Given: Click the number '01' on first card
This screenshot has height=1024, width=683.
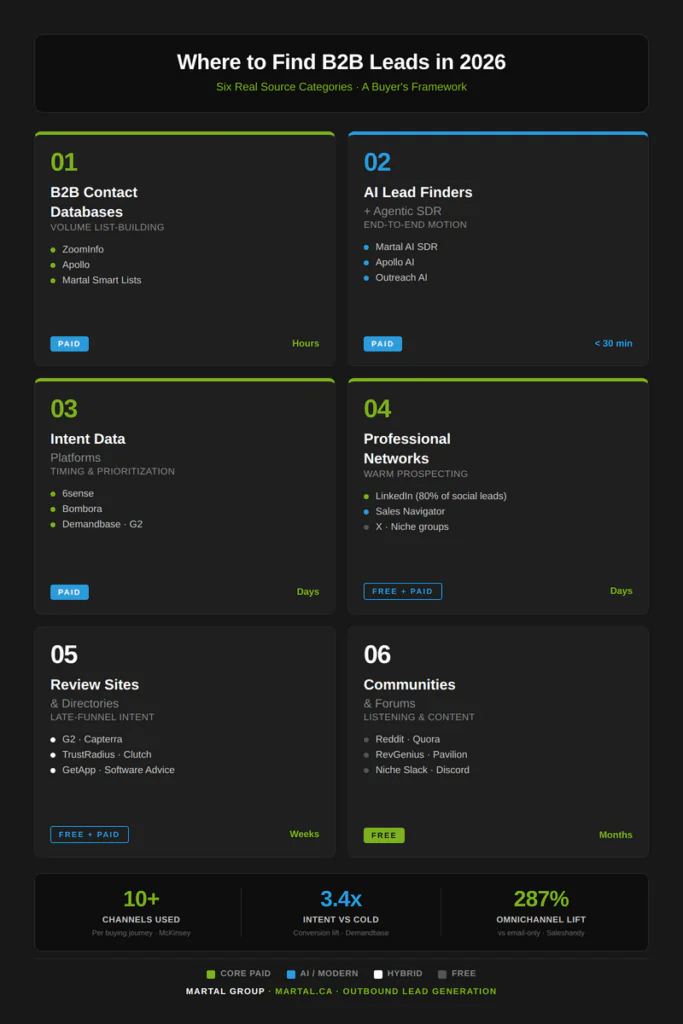Looking at the screenshot, I should point(64,162).
